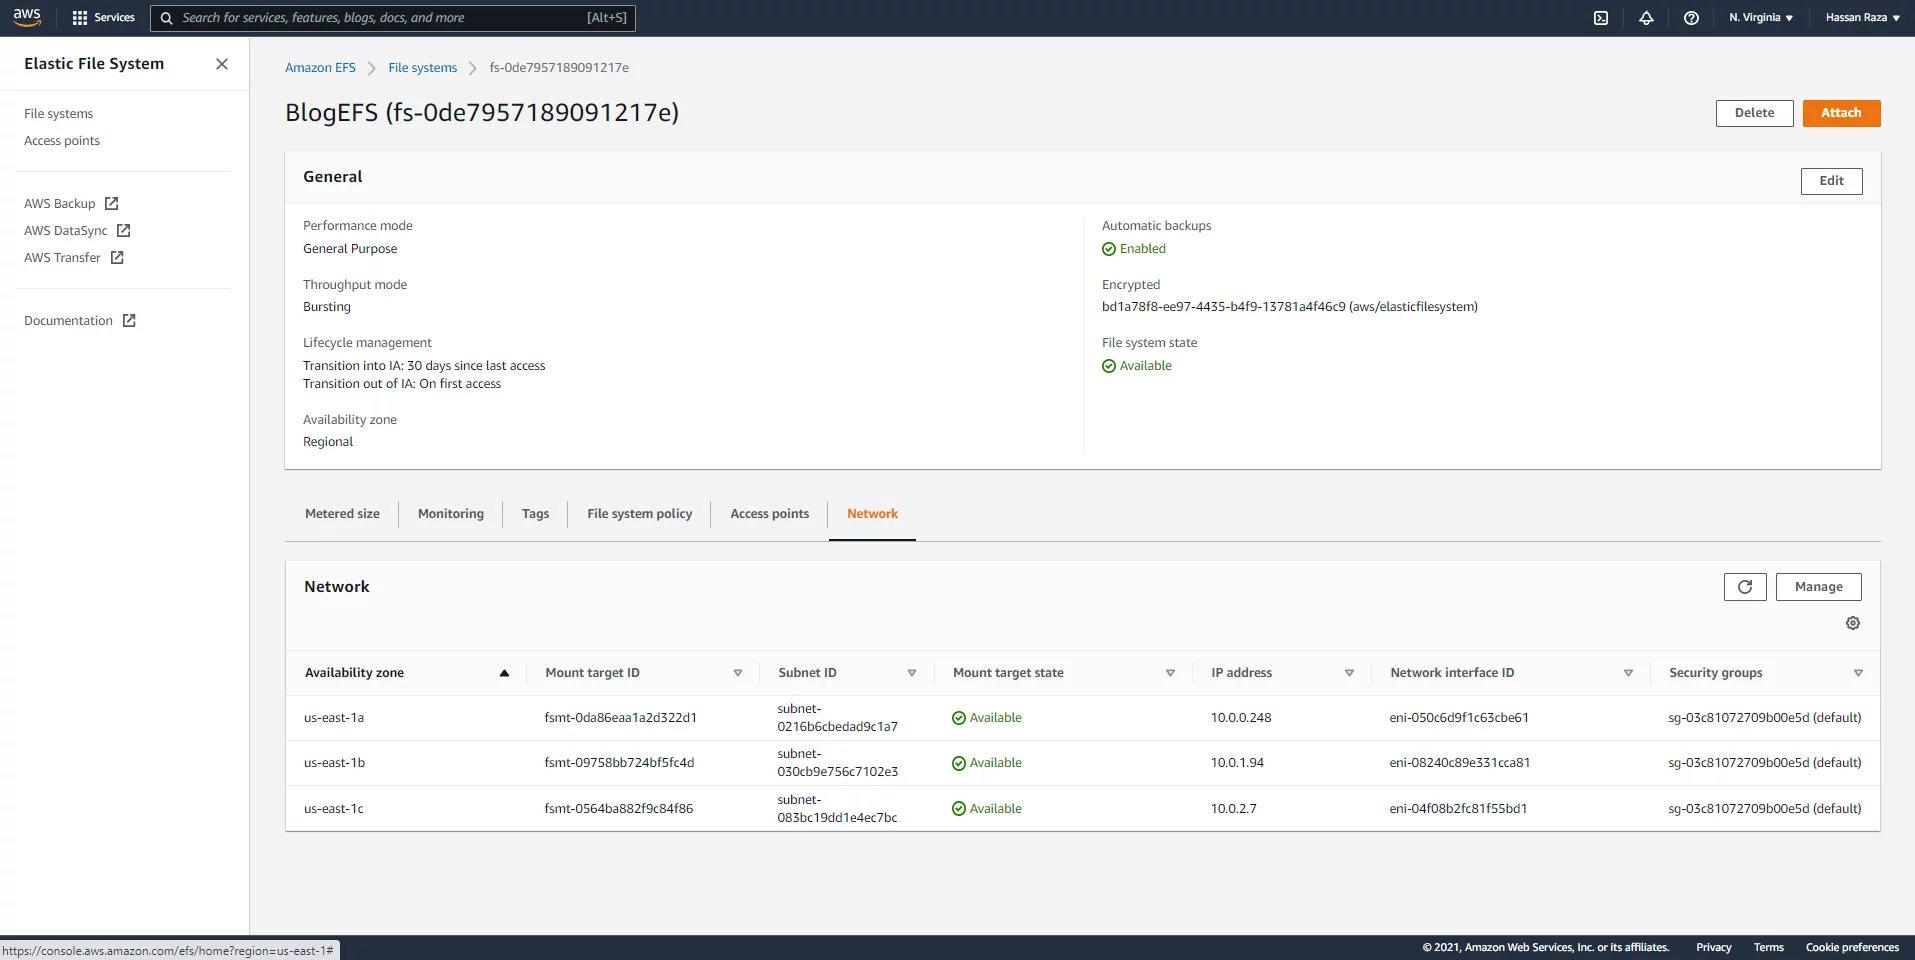
Task: Click mount target ID fsmt-0564ba882f9c84f86
Action: click(x=618, y=809)
